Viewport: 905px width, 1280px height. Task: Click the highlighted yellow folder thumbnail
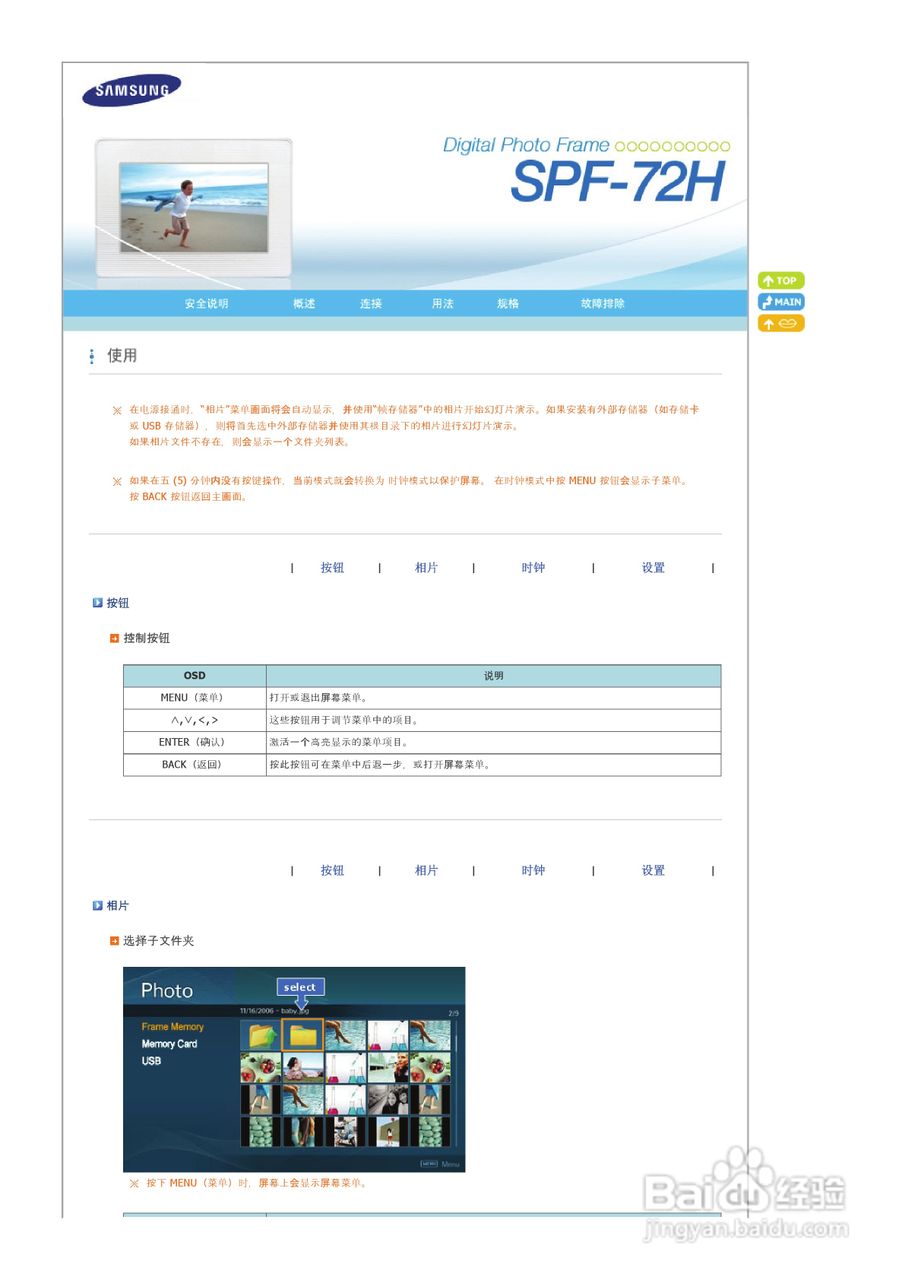(300, 1035)
